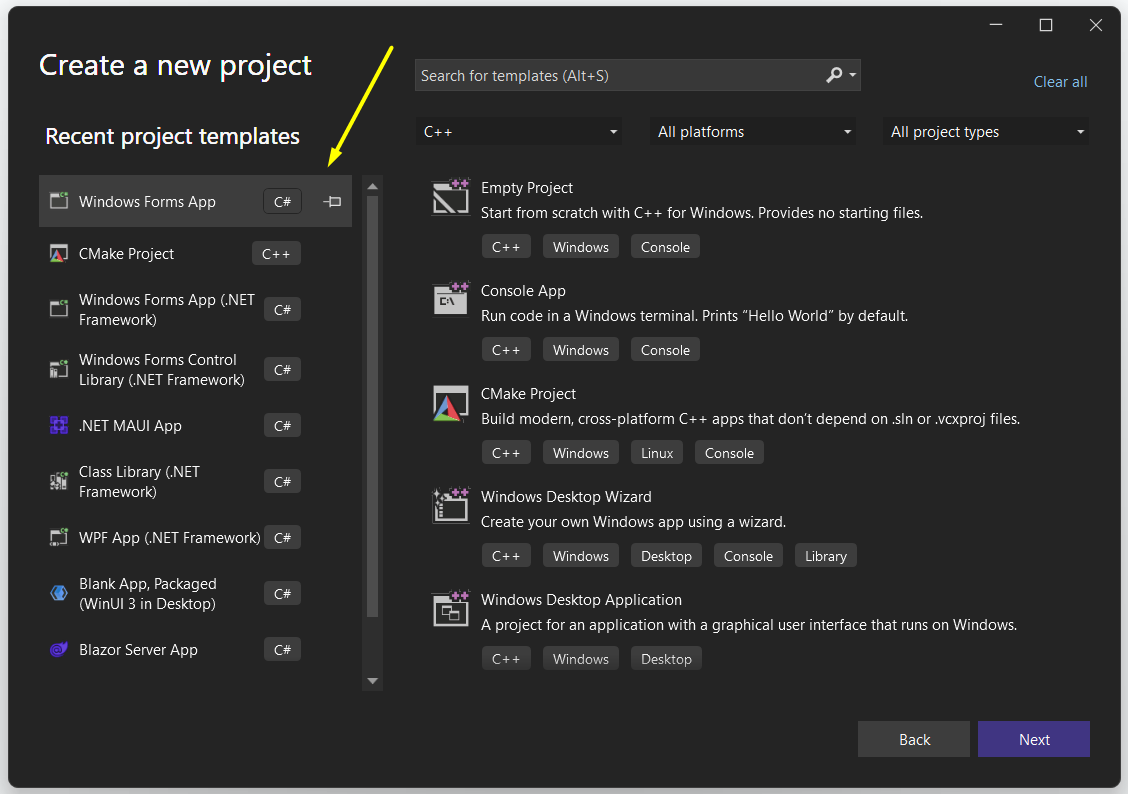
Task: Click the recent CMake Project triangle icon
Action: (x=58, y=253)
